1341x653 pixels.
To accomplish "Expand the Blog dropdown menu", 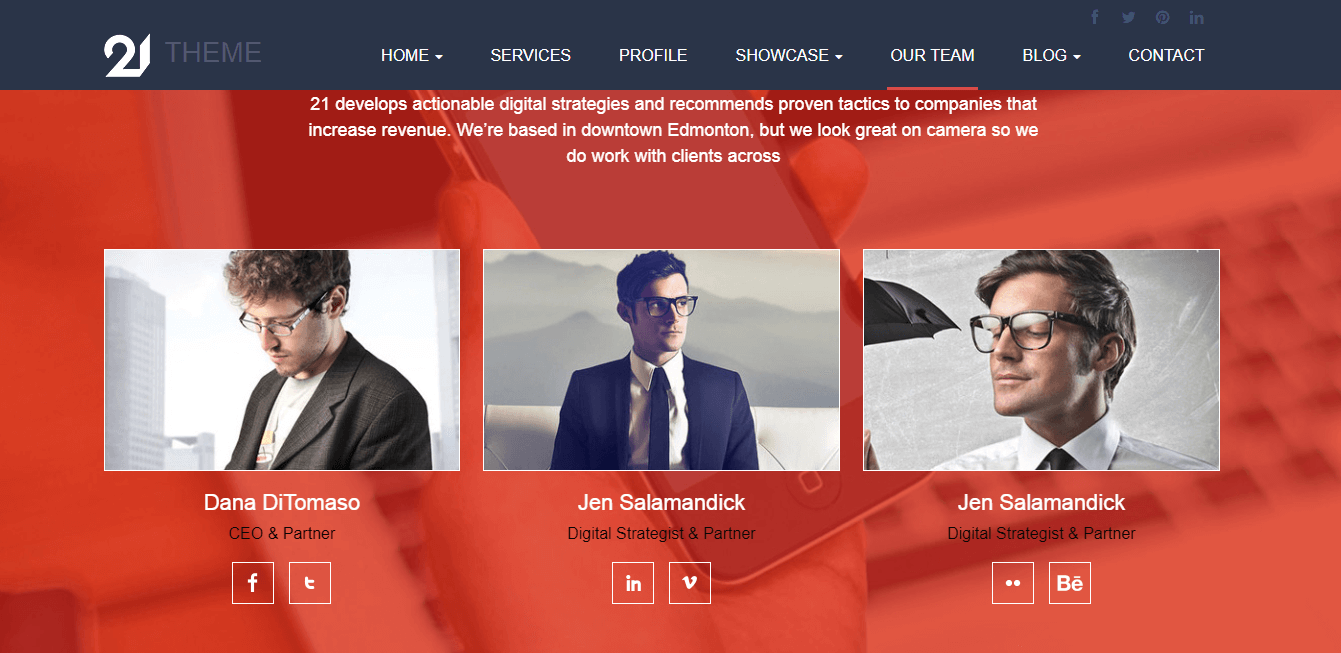I will (1052, 56).
